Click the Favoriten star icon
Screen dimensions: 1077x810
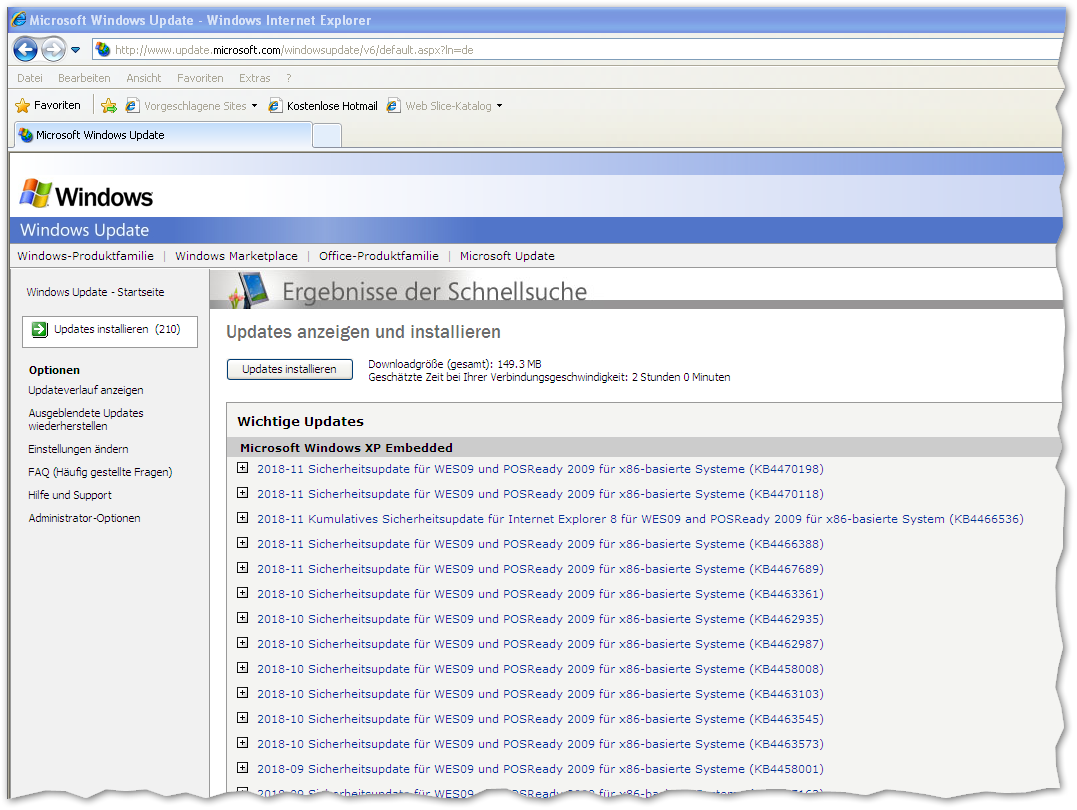click(x=23, y=106)
